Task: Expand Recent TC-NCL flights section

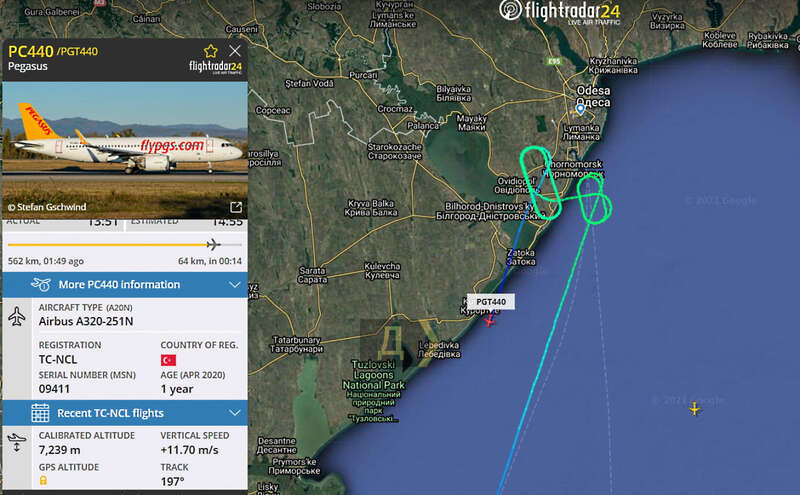Action: coord(125,413)
